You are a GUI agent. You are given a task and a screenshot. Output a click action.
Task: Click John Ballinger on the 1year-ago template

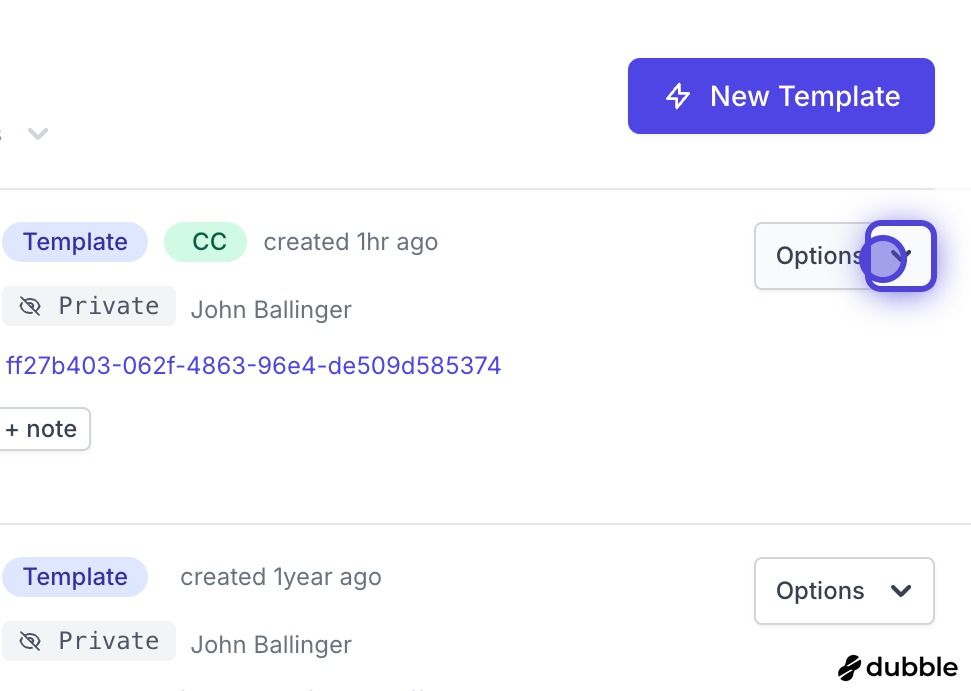click(271, 644)
